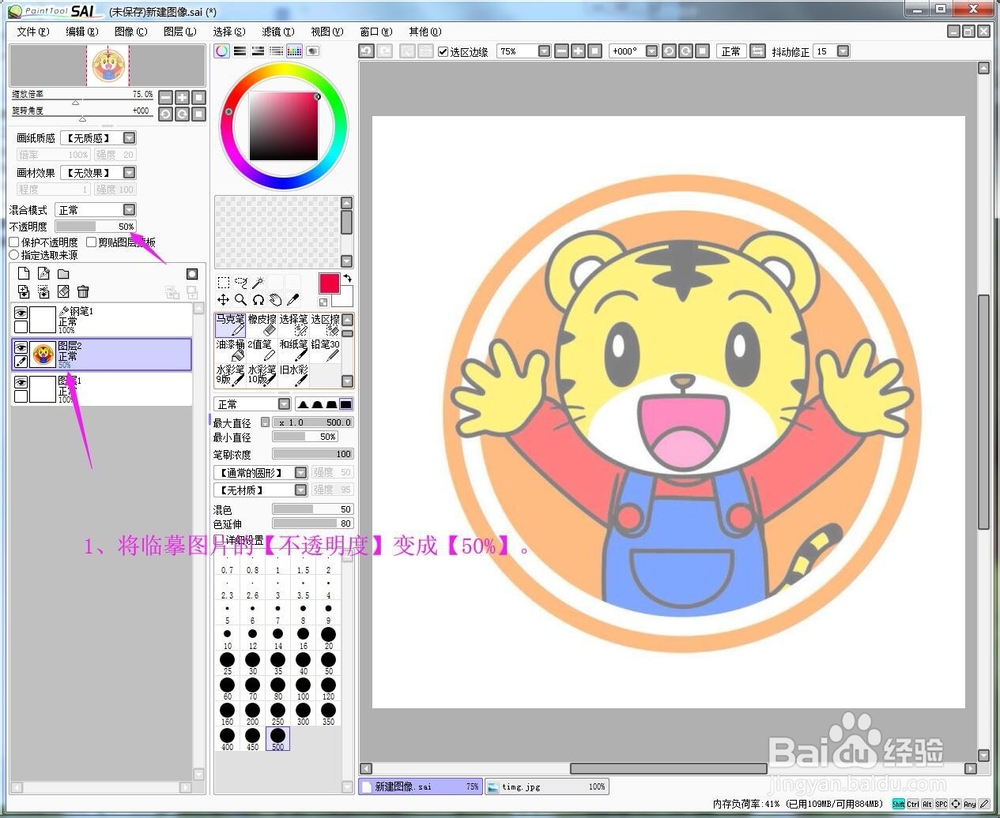Screen dimensions: 1000x818
Task: Select the lasso selection tool
Action: click(x=240, y=282)
